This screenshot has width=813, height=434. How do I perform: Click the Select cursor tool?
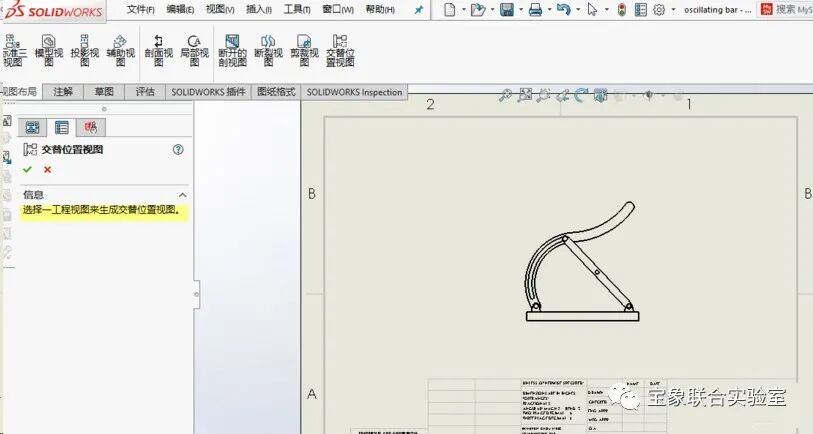pyautogui.click(x=592, y=9)
